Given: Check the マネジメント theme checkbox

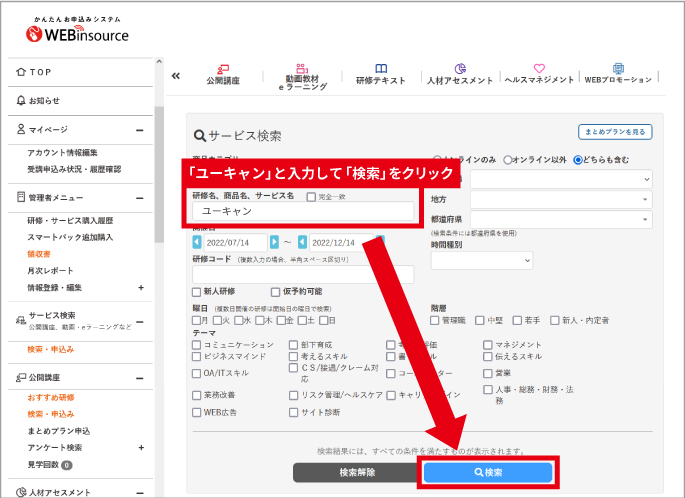Looking at the screenshot, I should 488,345.
